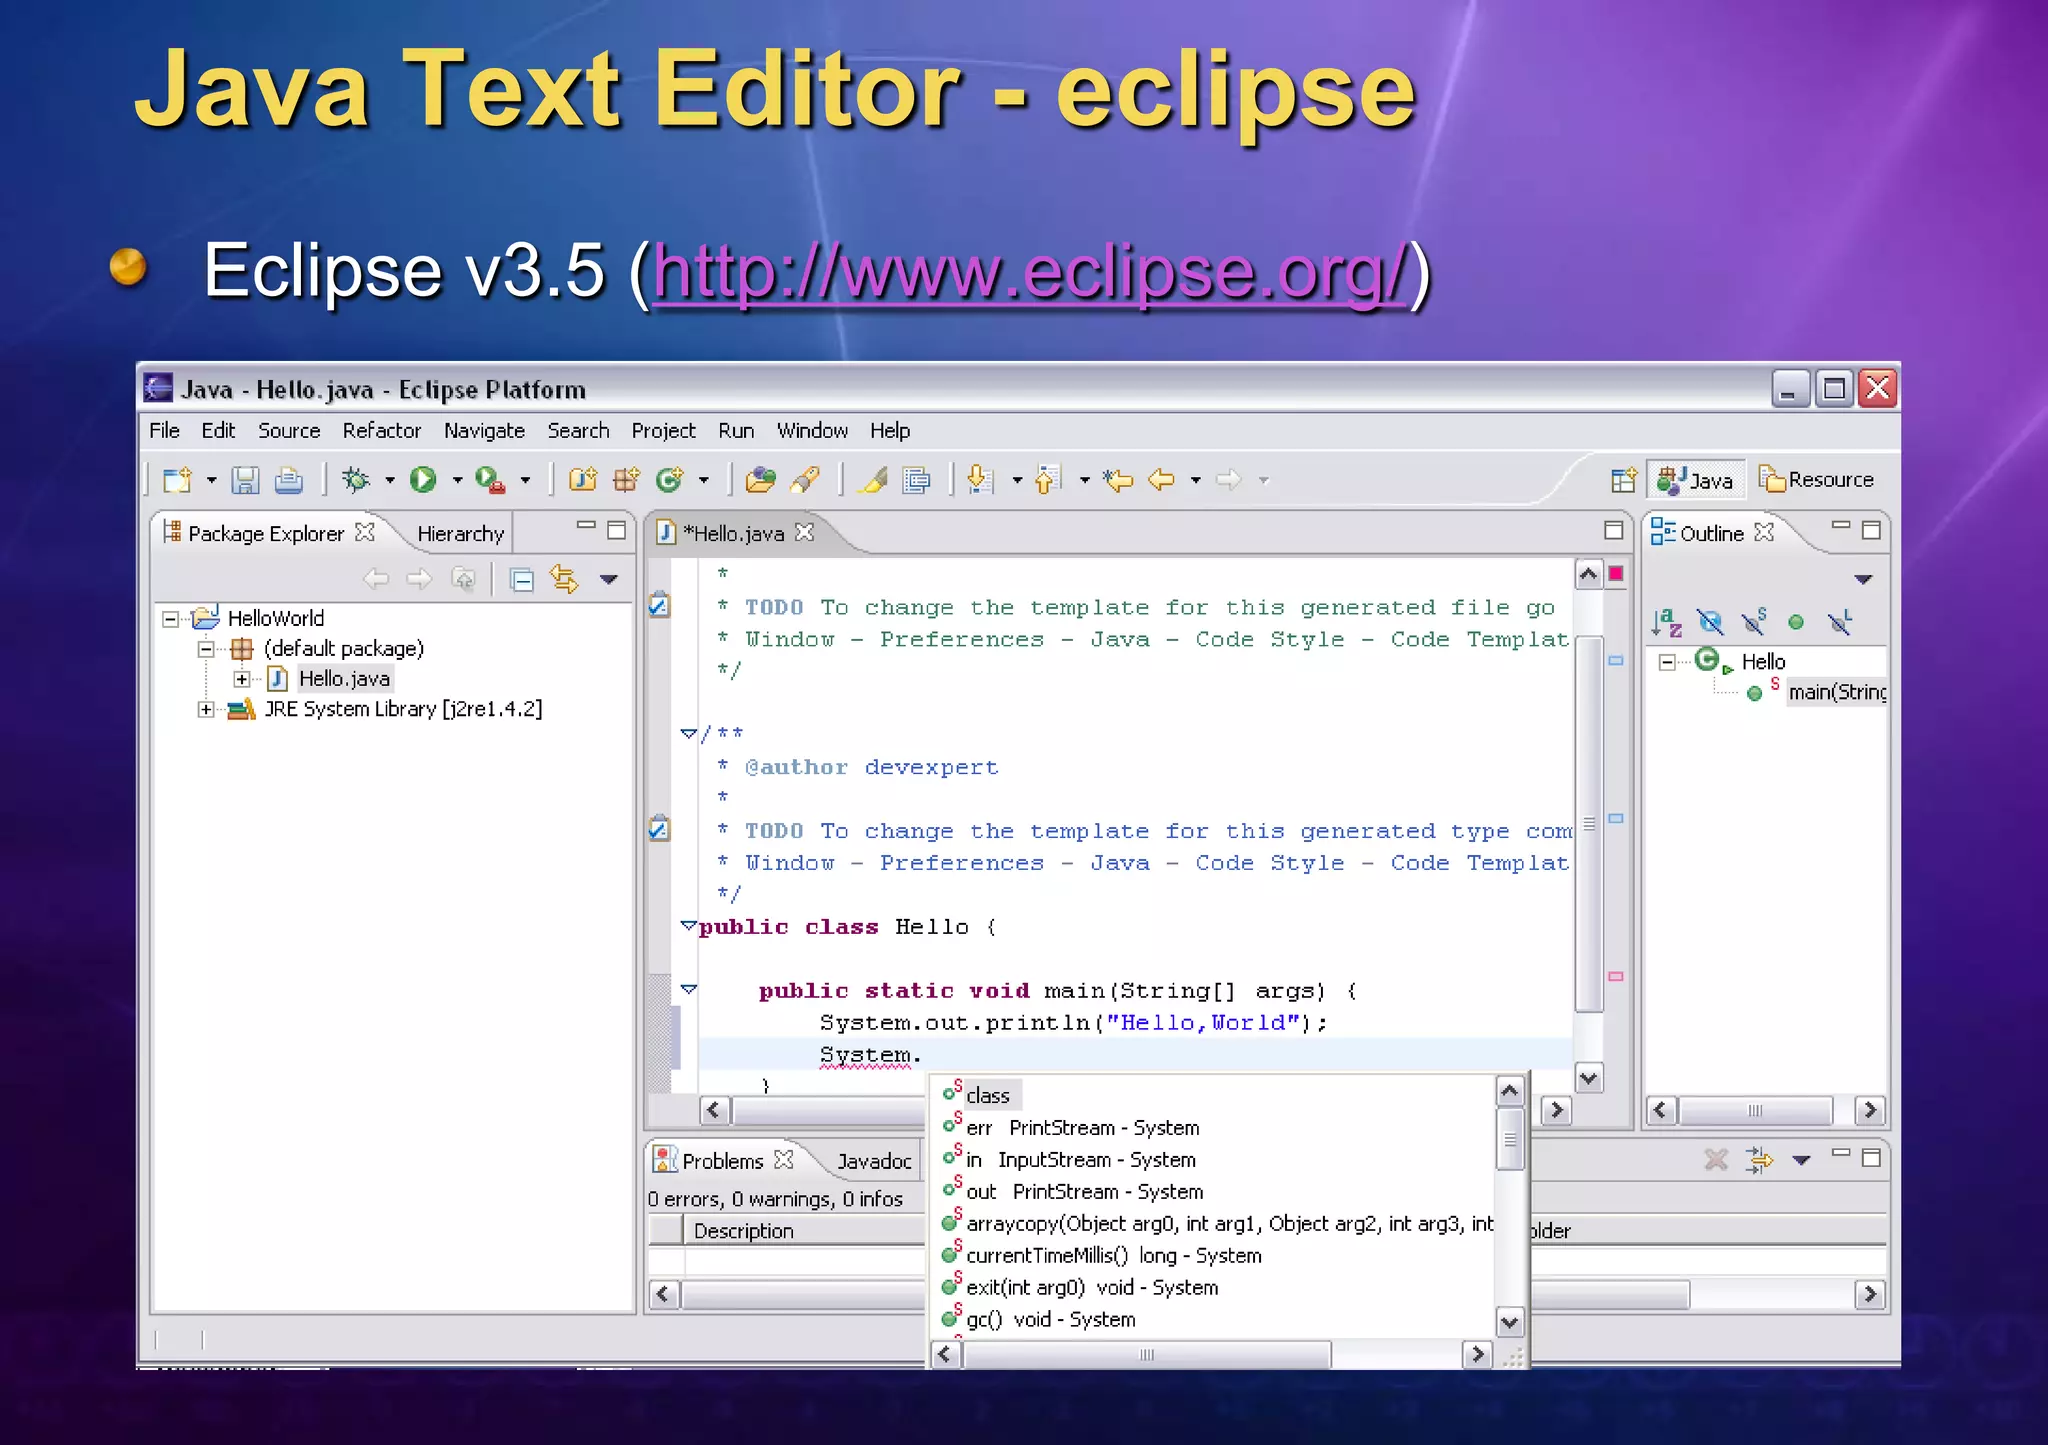Open External Tools dropdown arrow
Image resolution: width=2048 pixels, height=1445 pixels.
click(525, 481)
